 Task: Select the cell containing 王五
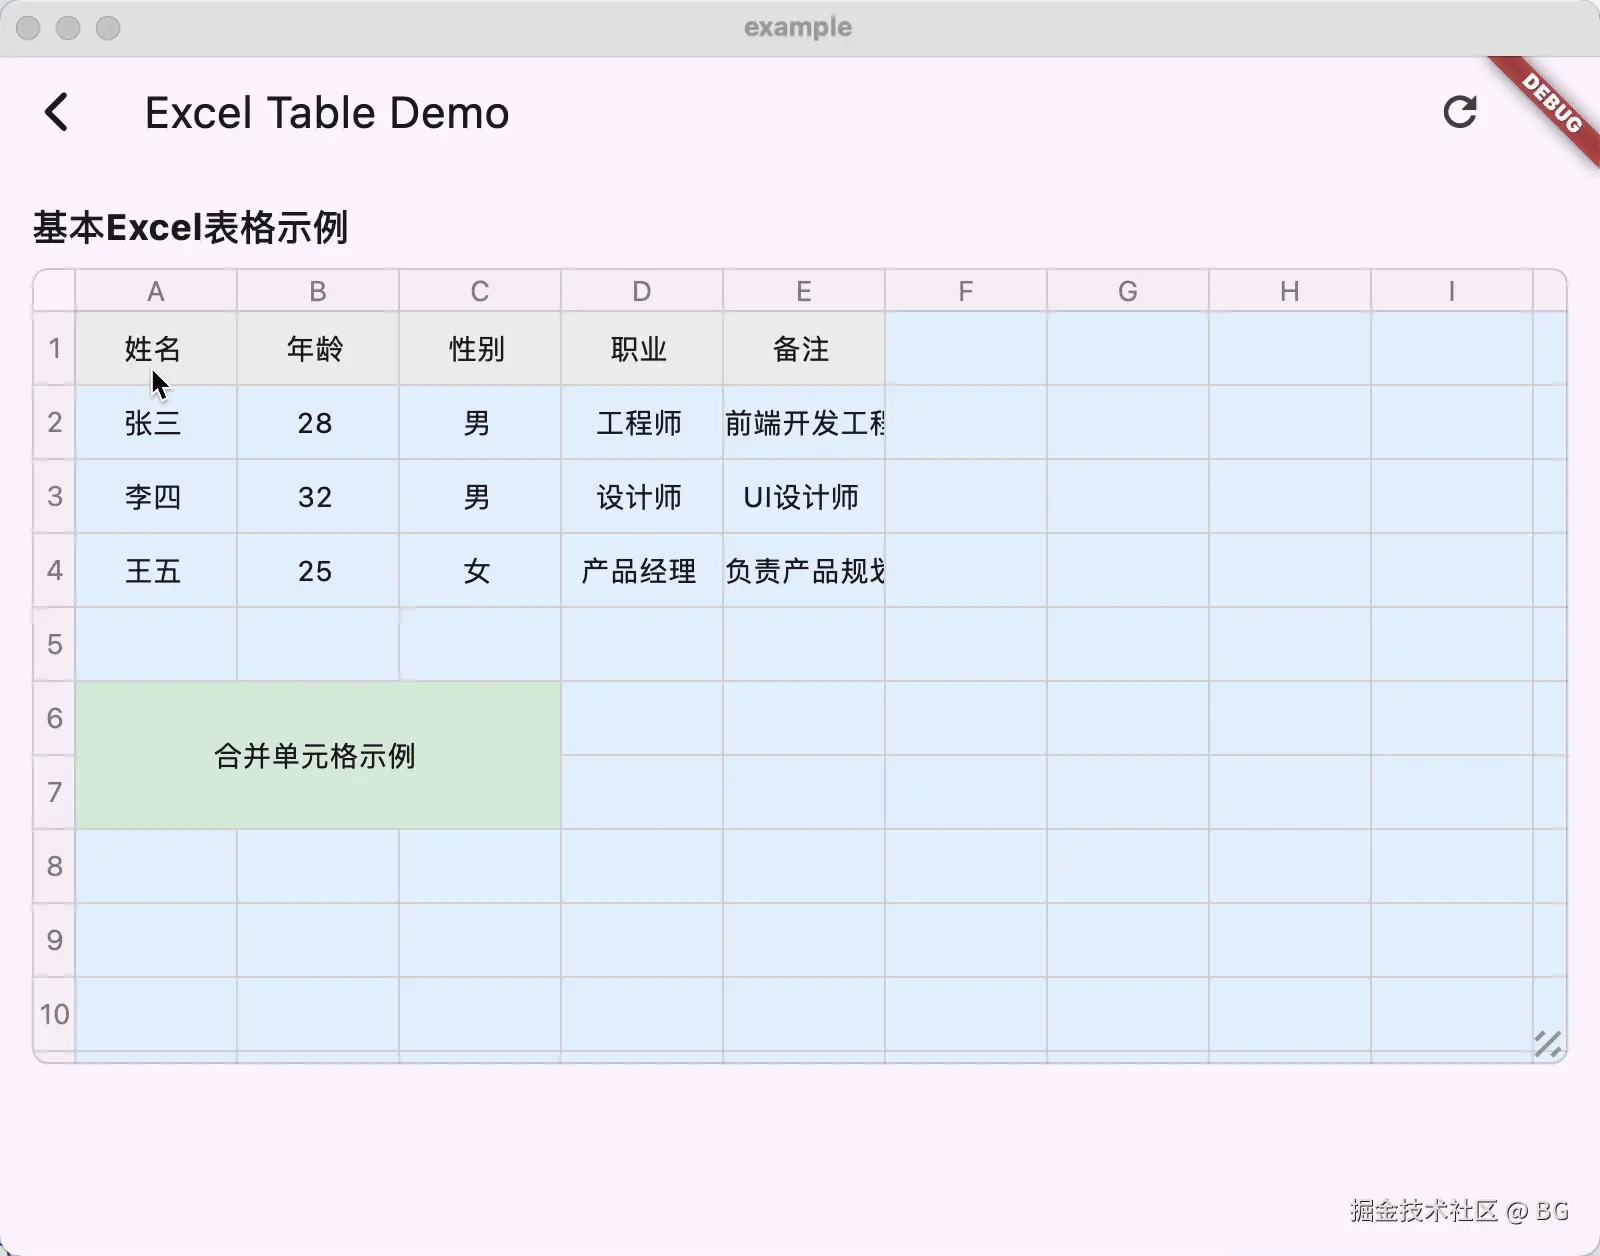[156, 570]
